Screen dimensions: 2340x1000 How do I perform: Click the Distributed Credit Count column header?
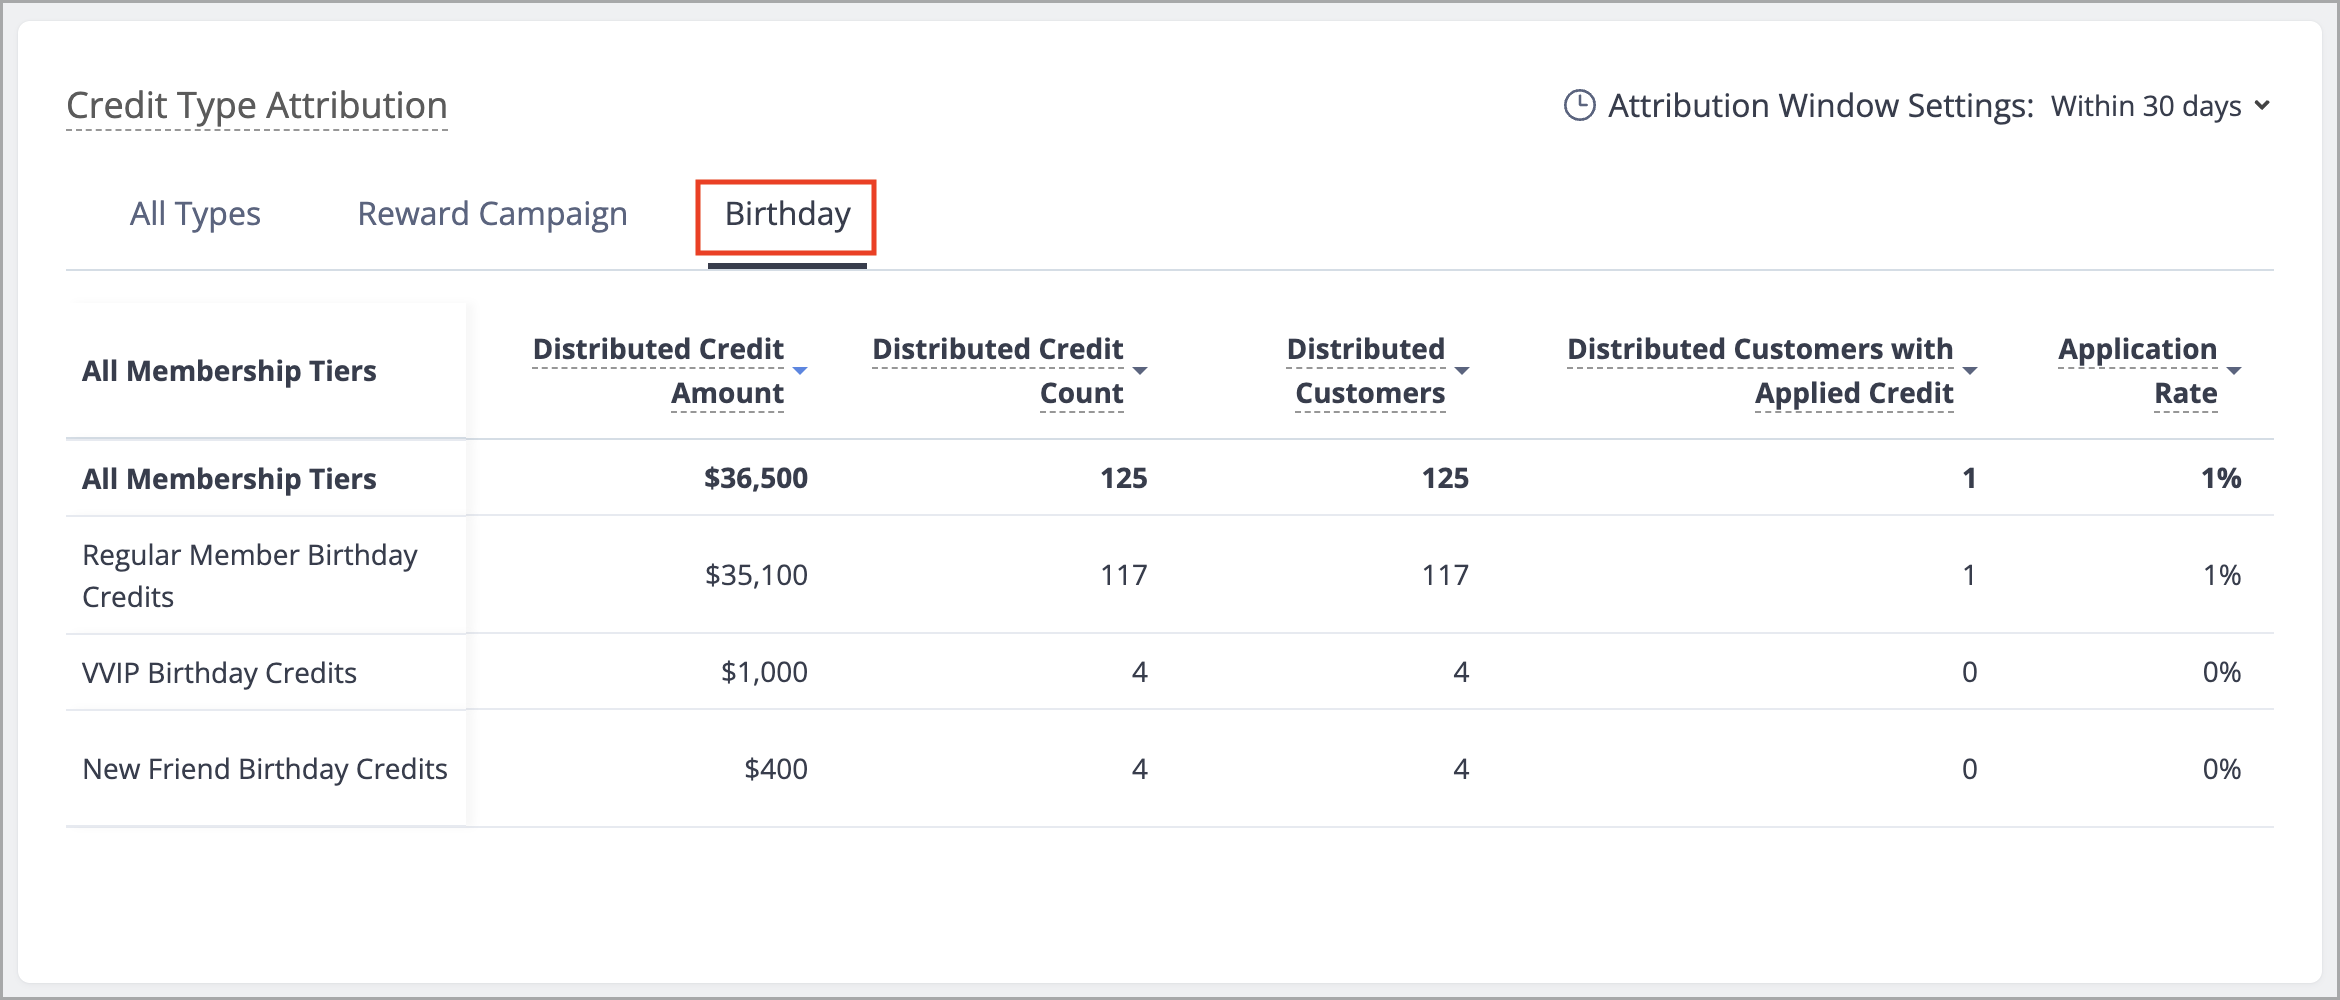998,371
